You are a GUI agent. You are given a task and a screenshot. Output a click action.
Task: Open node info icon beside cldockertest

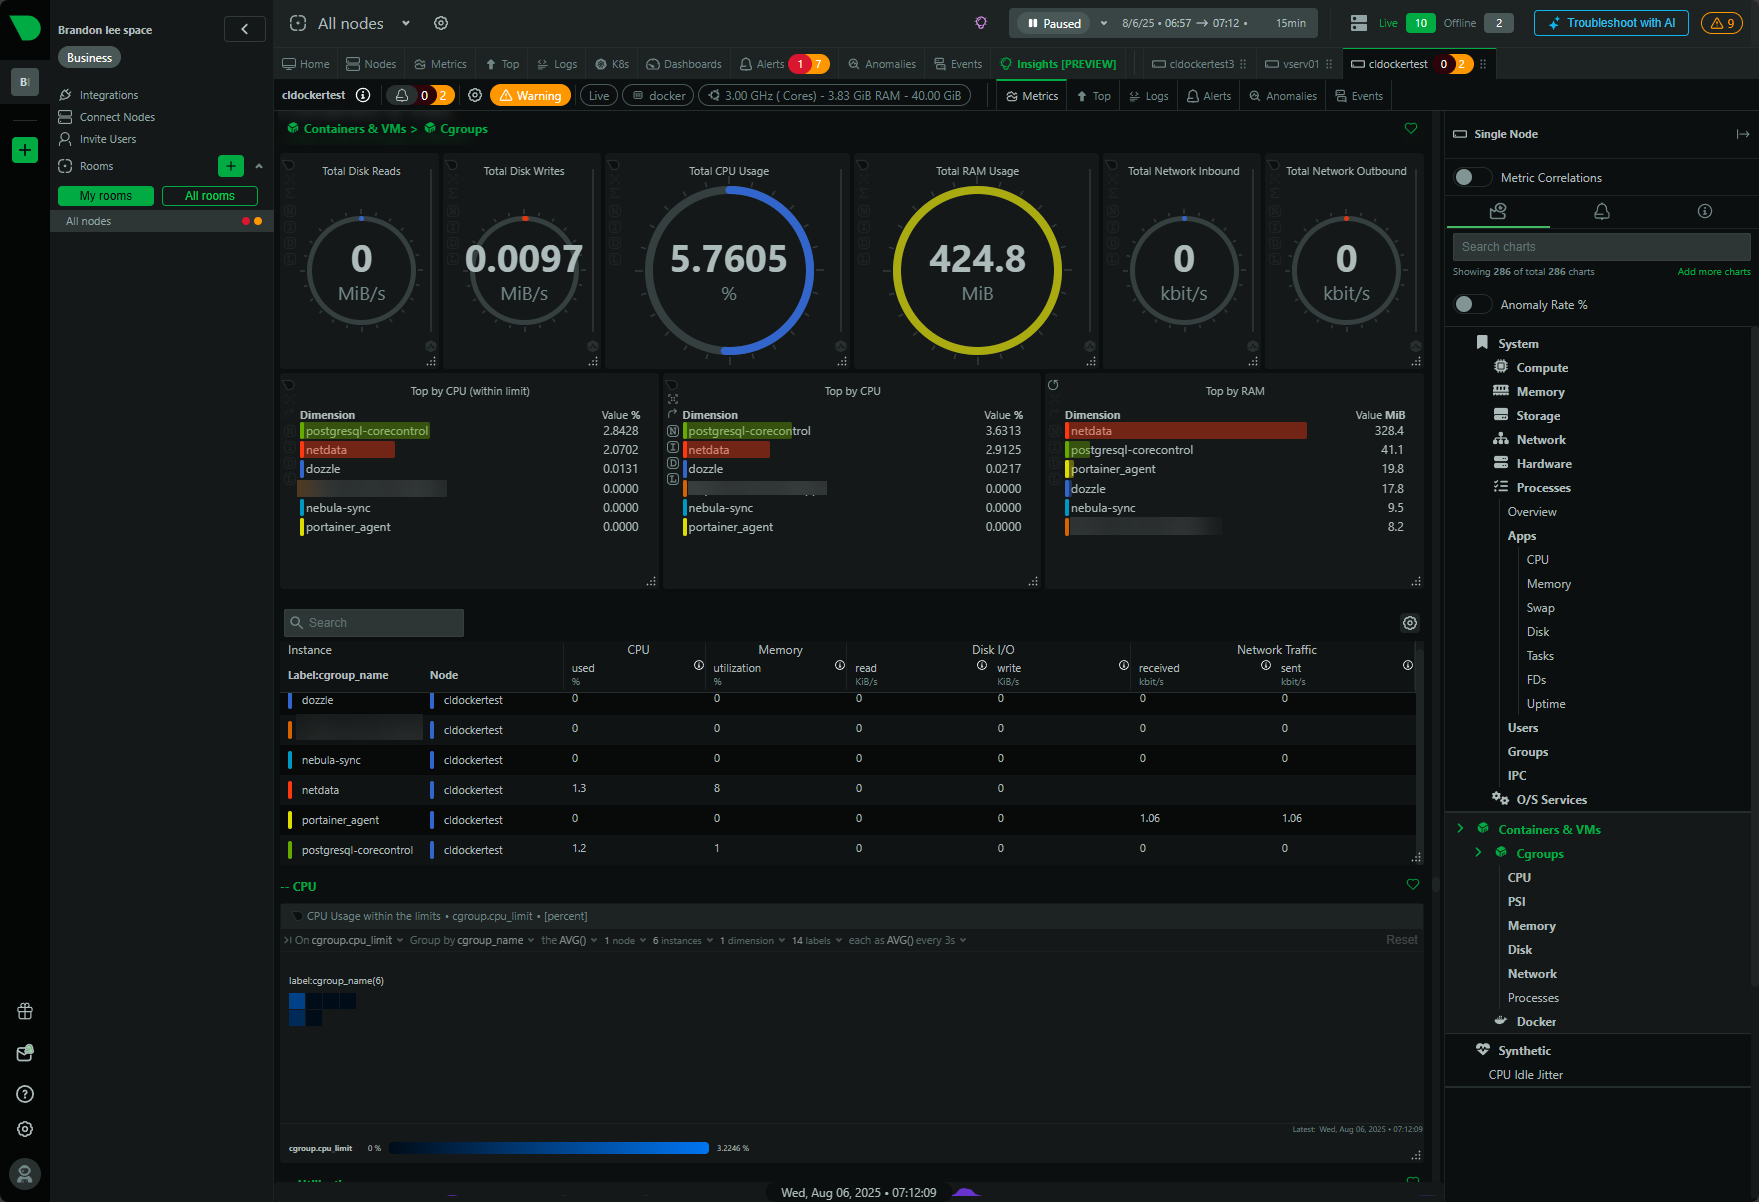pos(363,95)
